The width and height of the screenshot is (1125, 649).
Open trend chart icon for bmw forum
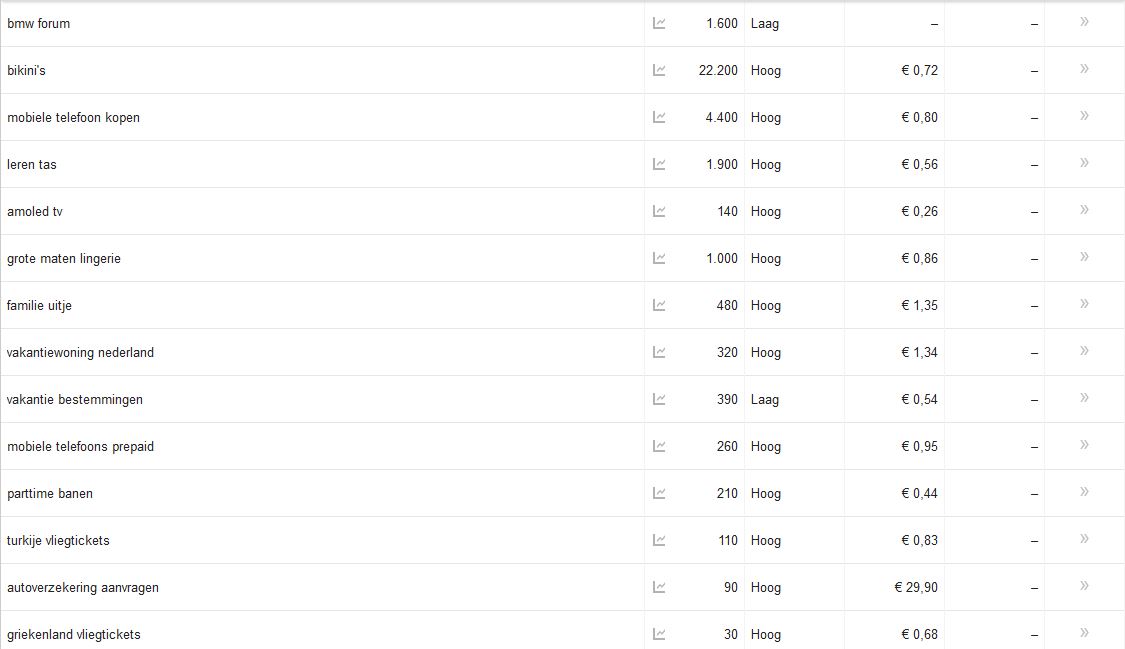pyautogui.click(x=659, y=24)
